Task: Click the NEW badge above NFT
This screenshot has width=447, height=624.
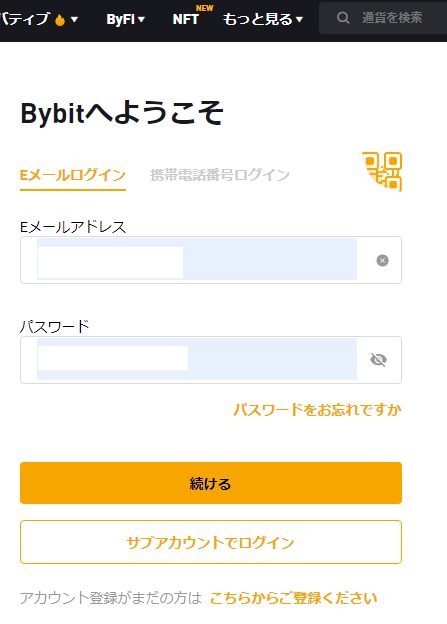Action: (x=205, y=8)
